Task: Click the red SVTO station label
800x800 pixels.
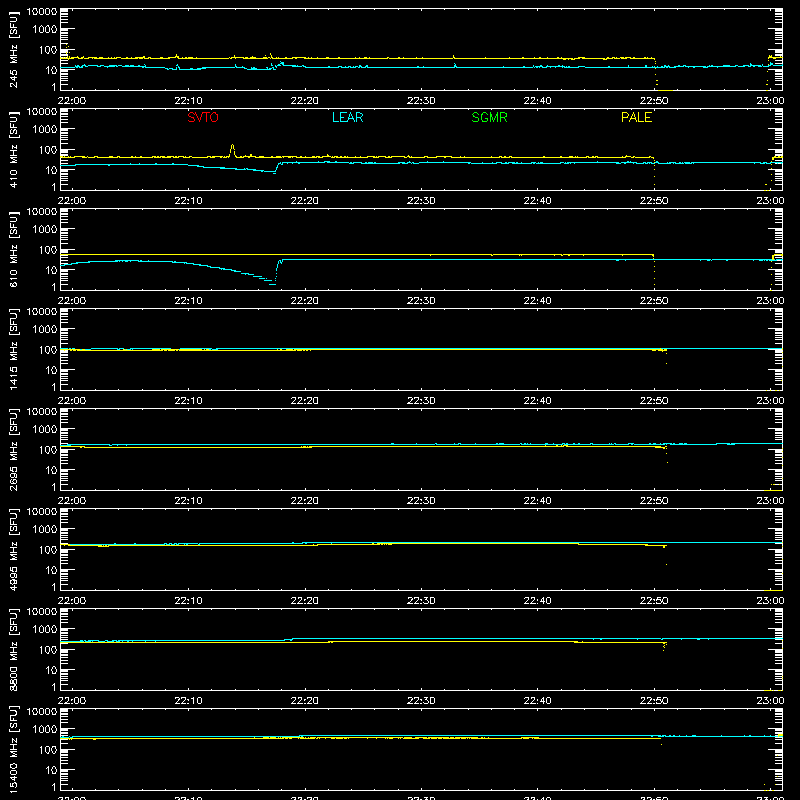Action: (x=203, y=117)
